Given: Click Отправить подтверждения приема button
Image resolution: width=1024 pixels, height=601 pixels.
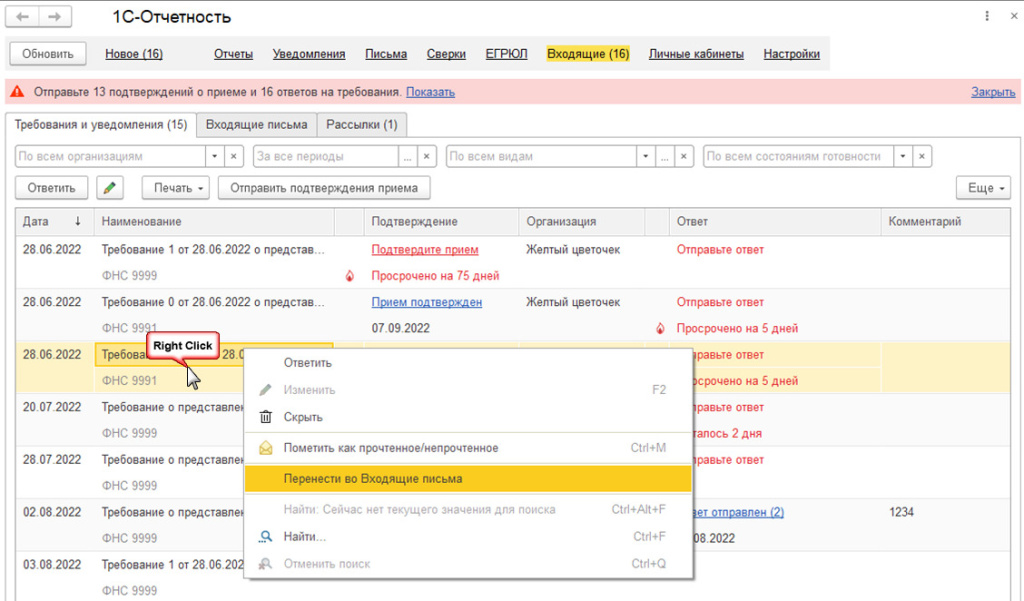Looking at the screenshot, I should [324, 188].
